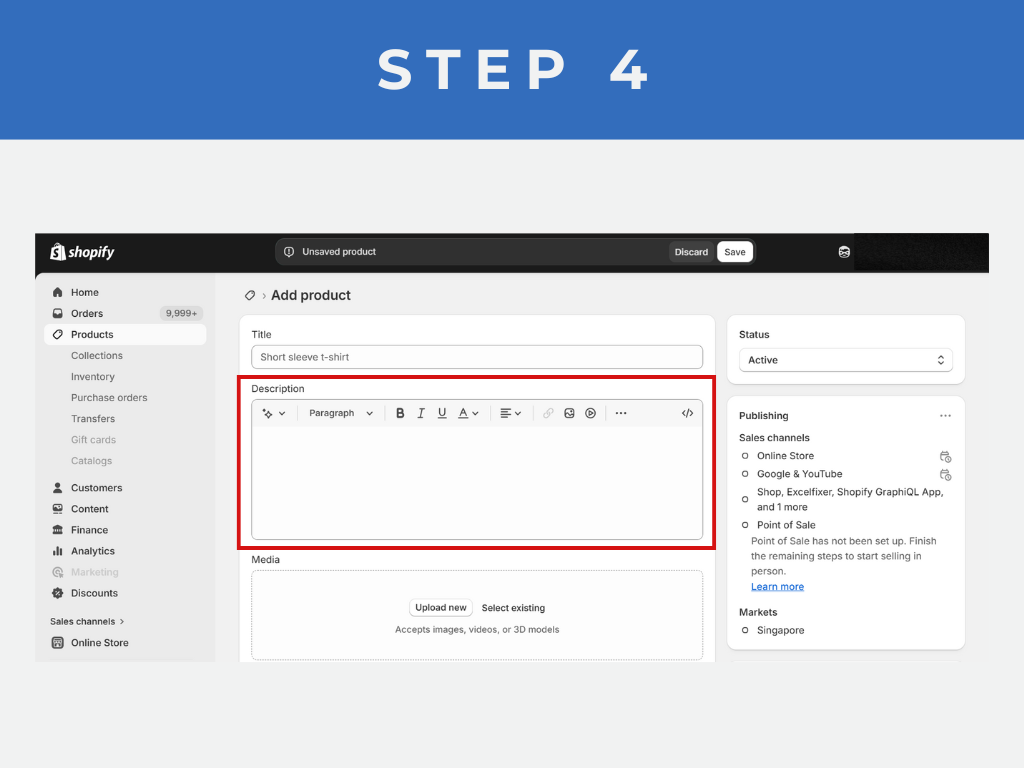The image size is (1024, 768).
Task: Insert a video into the description
Action: (x=590, y=413)
